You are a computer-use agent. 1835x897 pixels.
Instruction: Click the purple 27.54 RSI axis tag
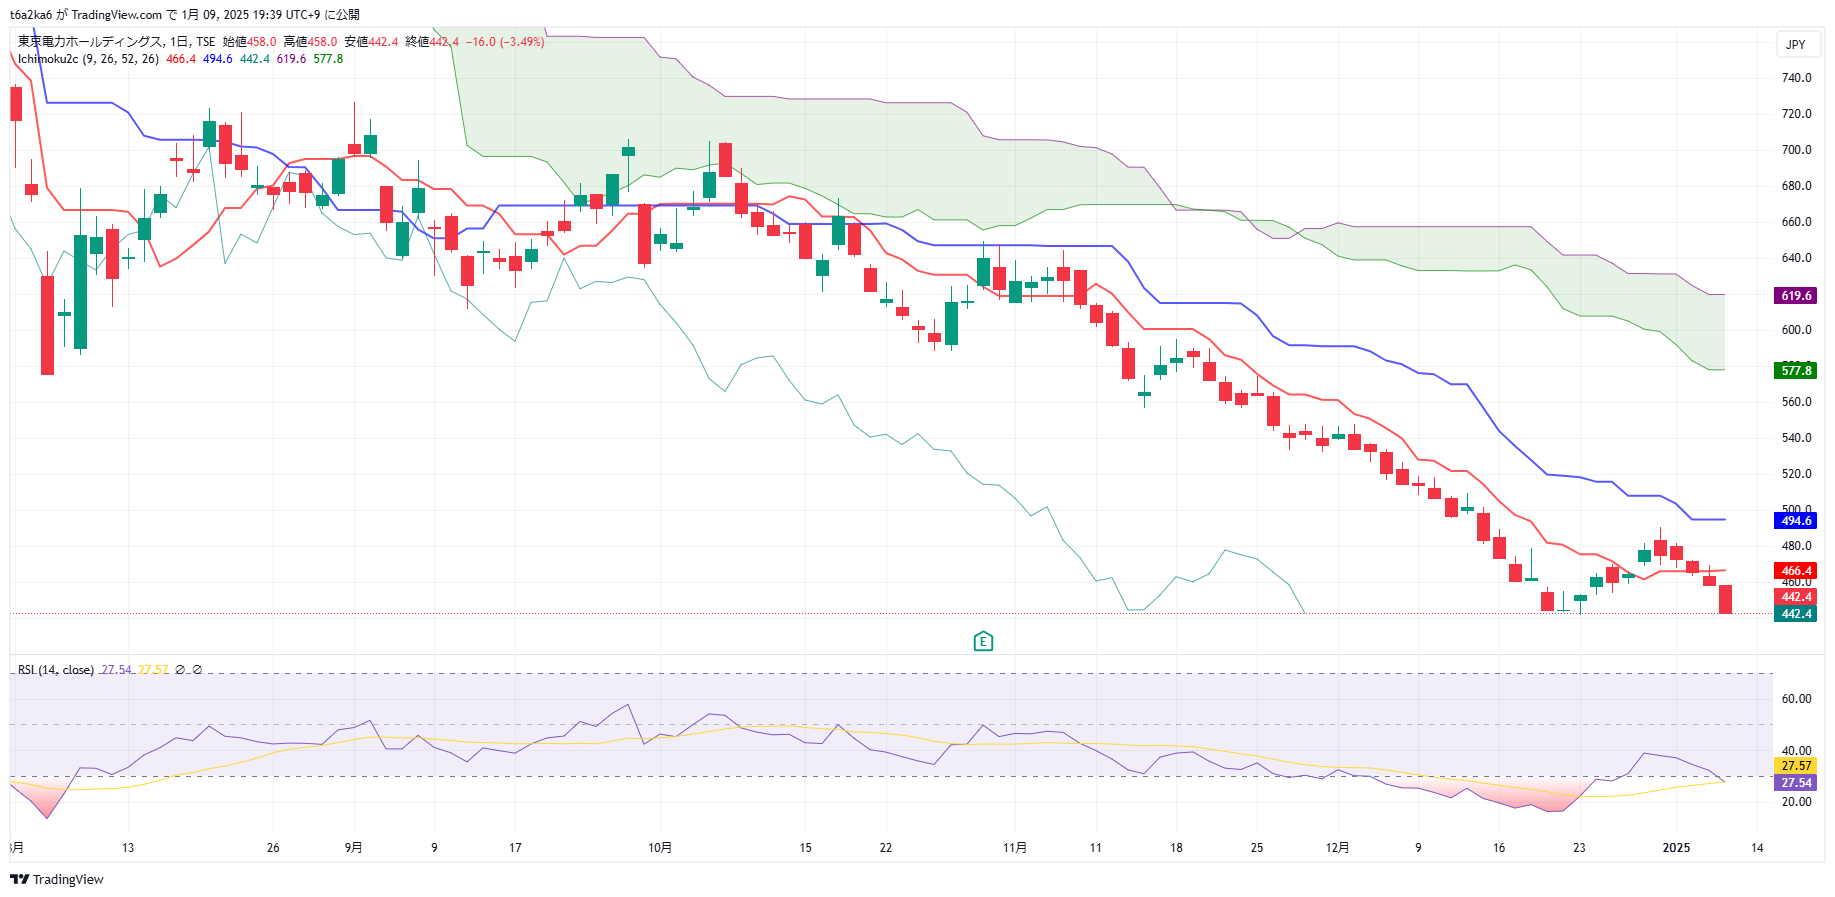tap(1795, 783)
